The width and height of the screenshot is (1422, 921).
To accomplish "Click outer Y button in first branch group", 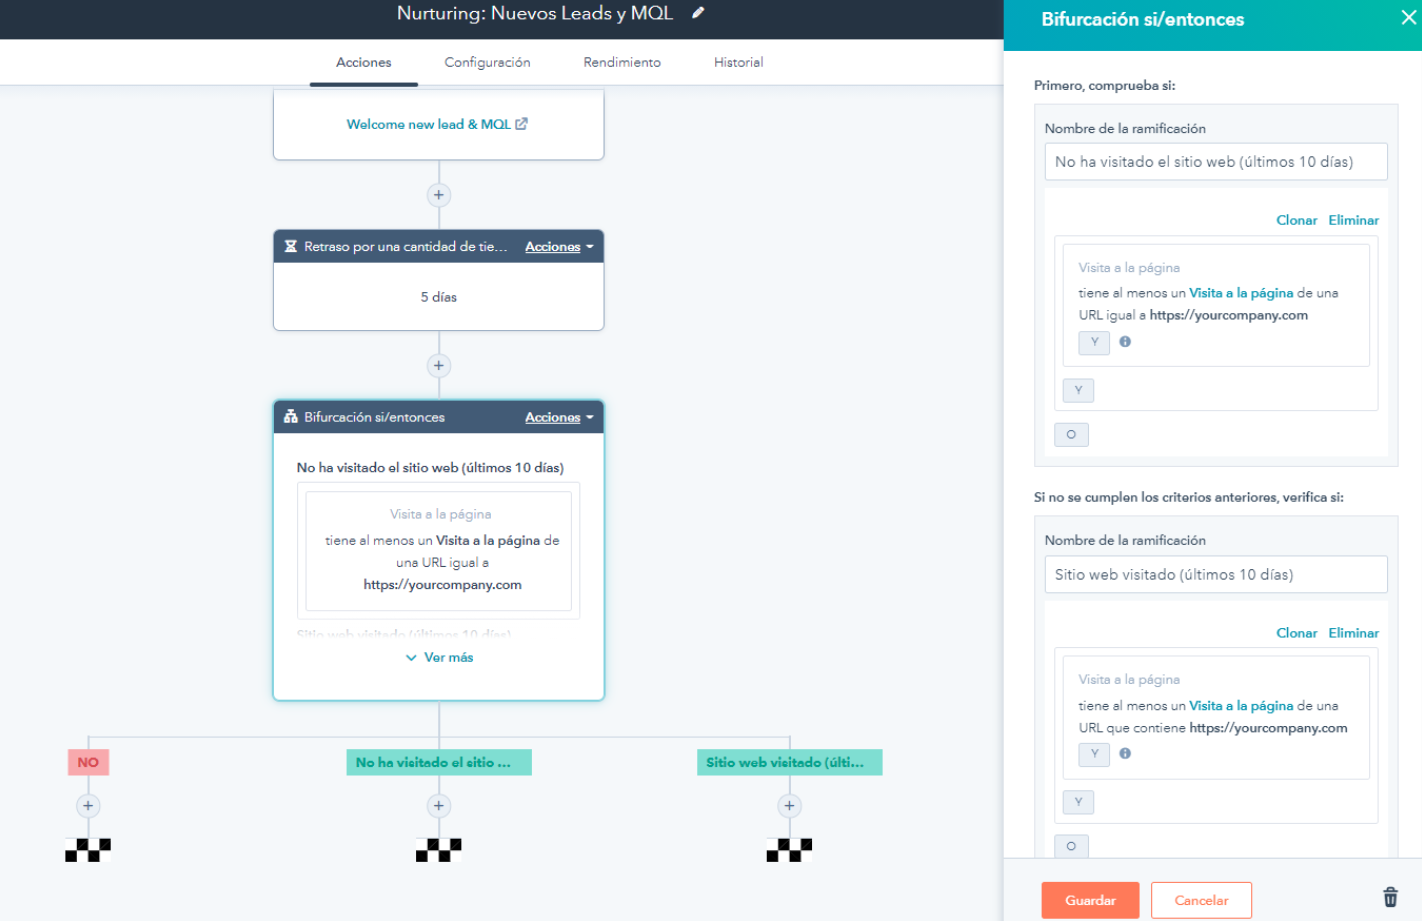I will (x=1078, y=390).
